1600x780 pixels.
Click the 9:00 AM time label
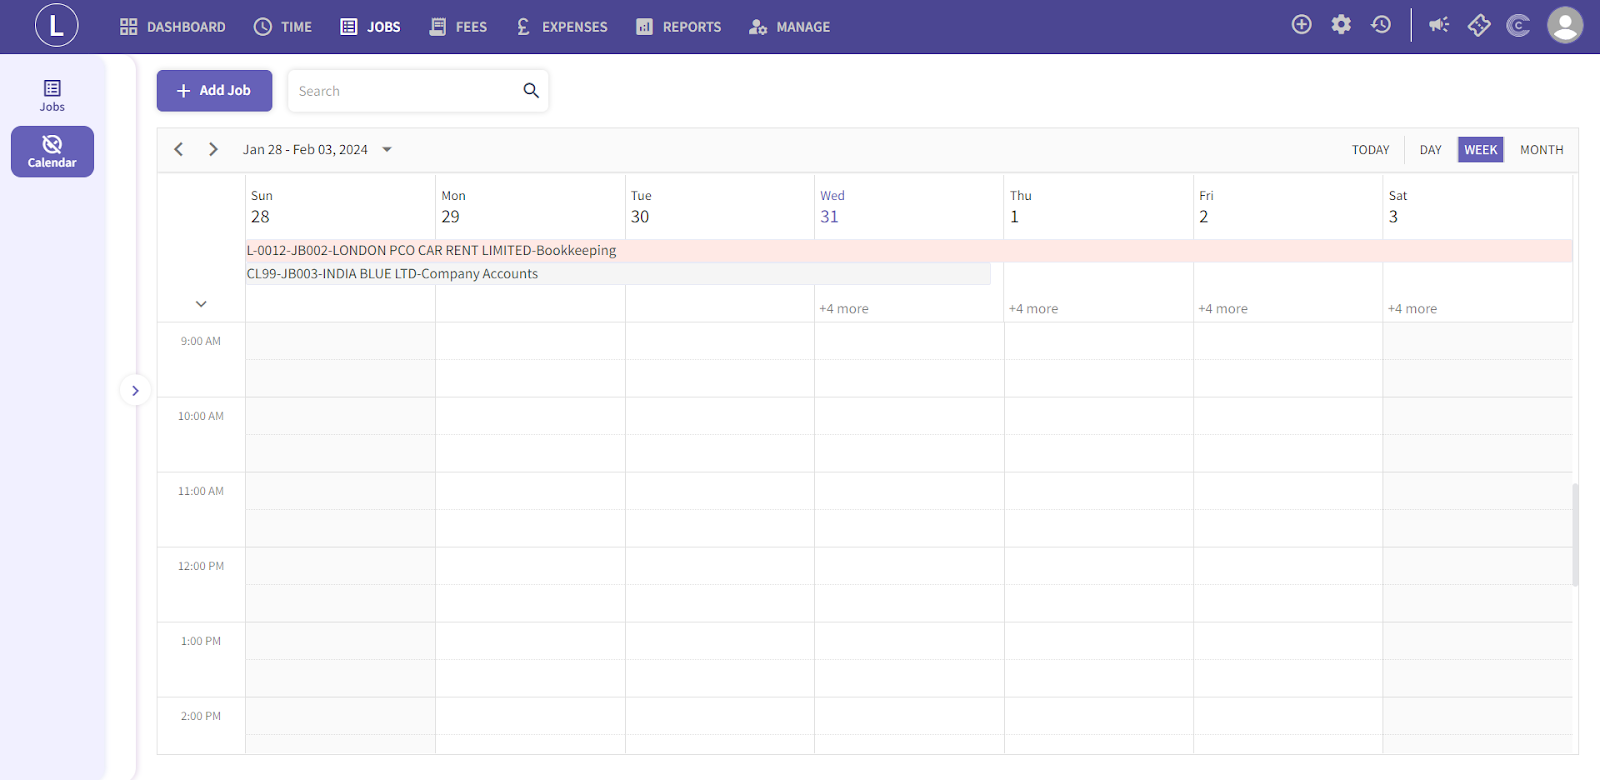pos(201,341)
